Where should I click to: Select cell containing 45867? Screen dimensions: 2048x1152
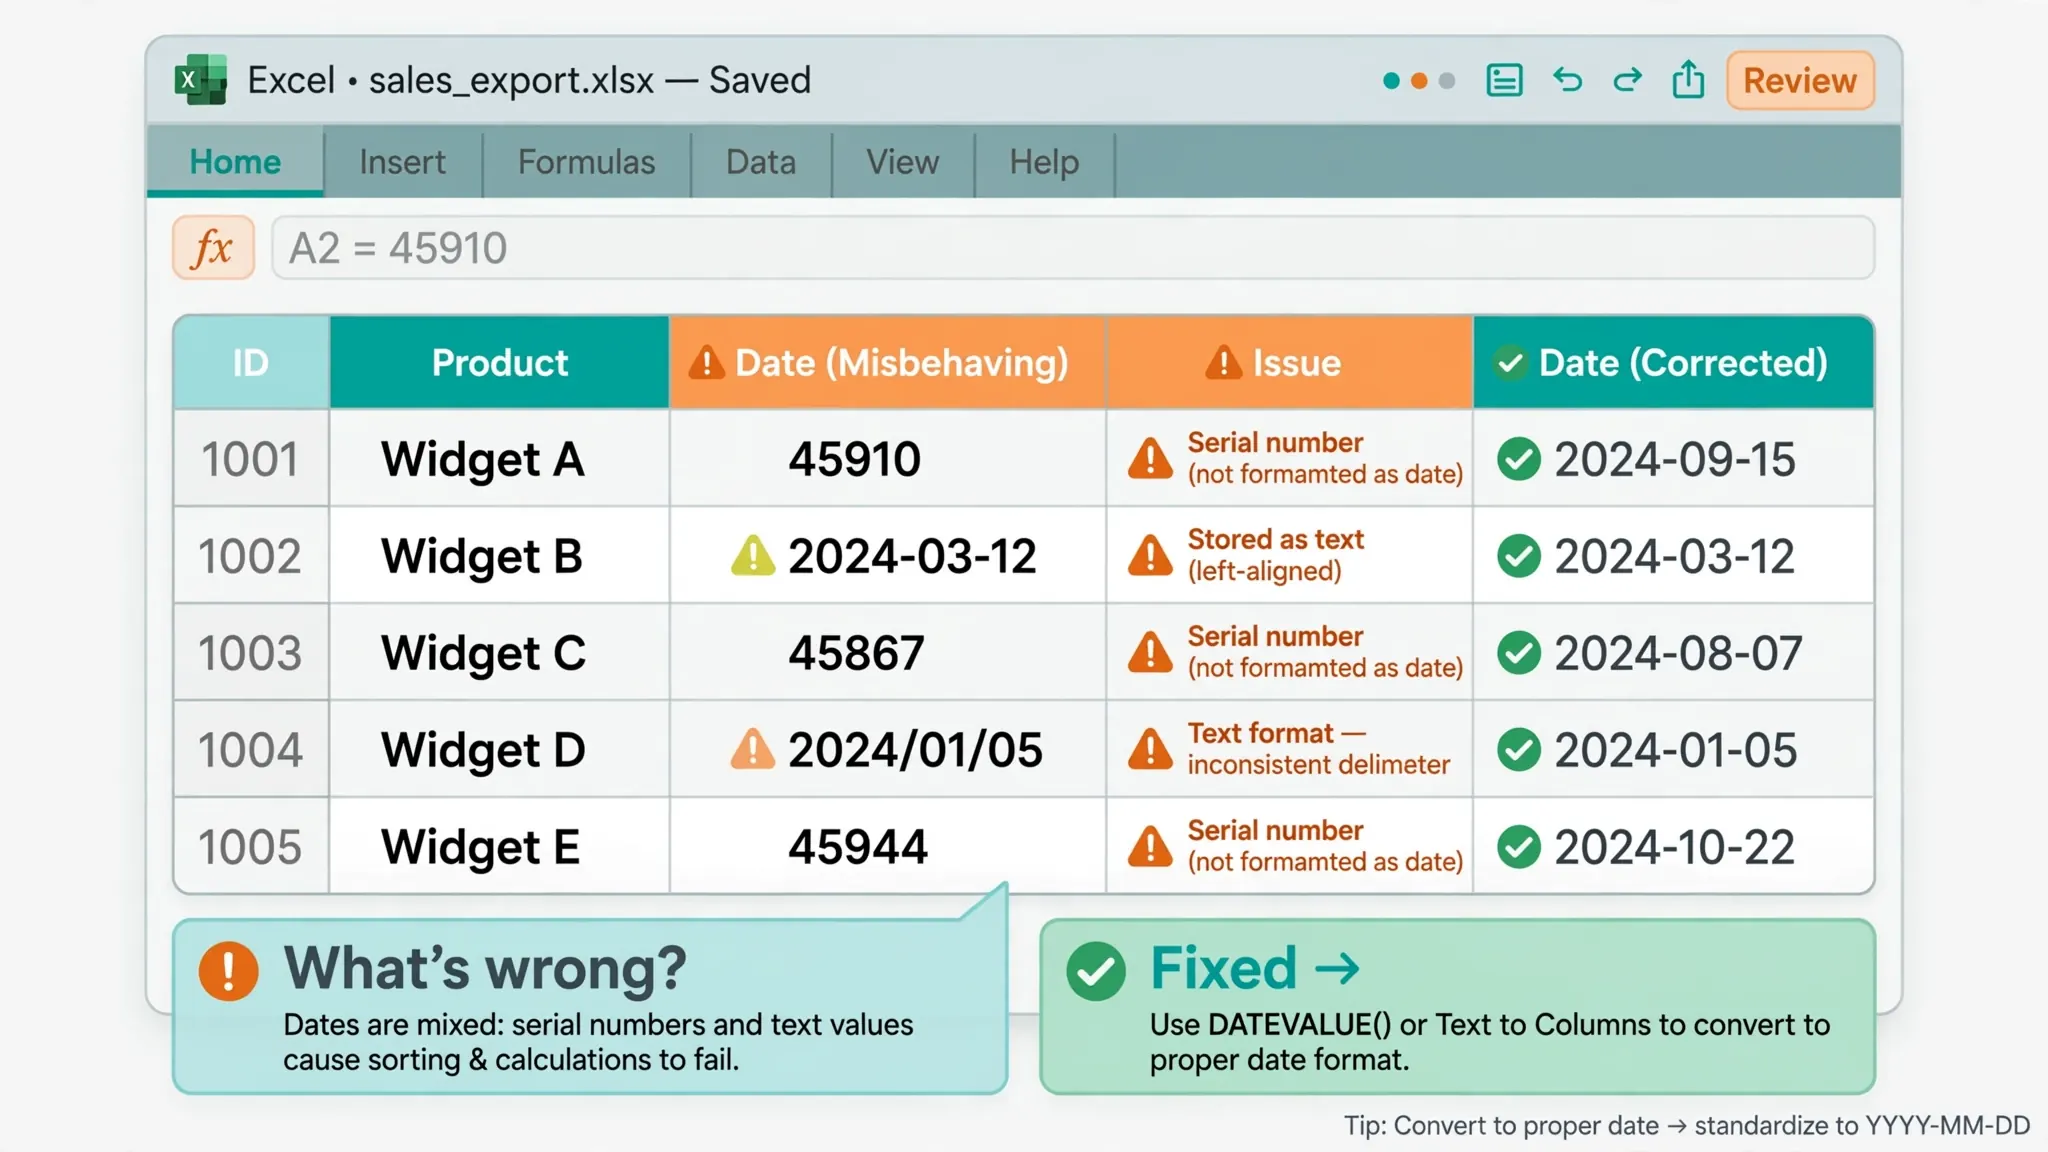click(x=887, y=653)
